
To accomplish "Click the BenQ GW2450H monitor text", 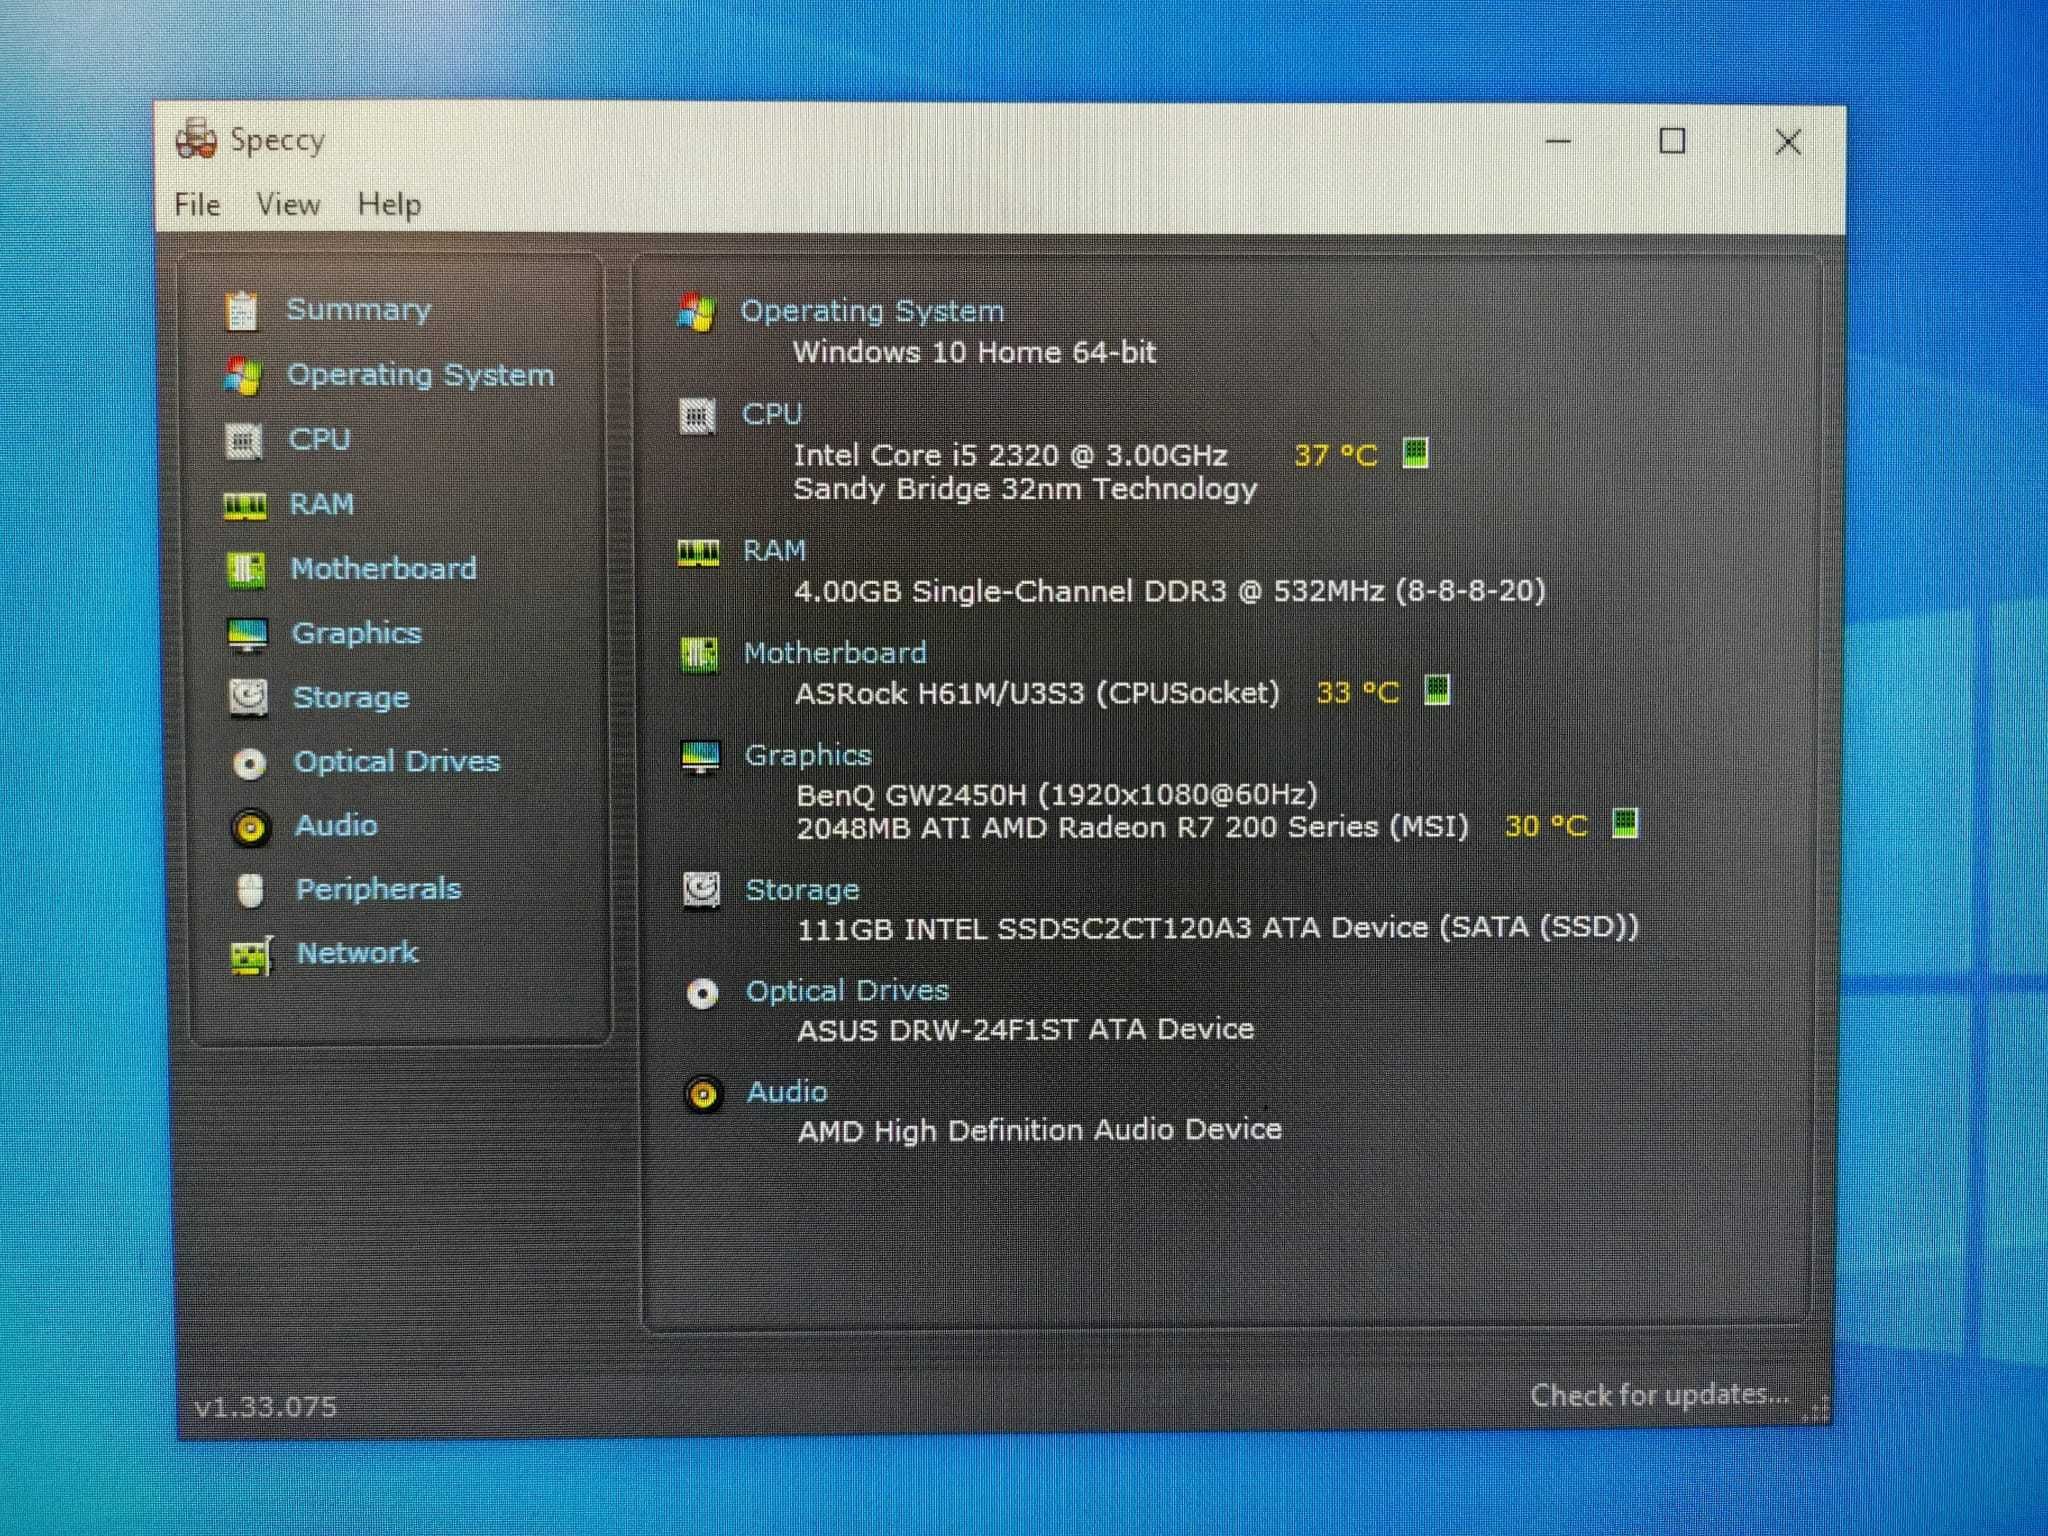I will click(x=1057, y=795).
